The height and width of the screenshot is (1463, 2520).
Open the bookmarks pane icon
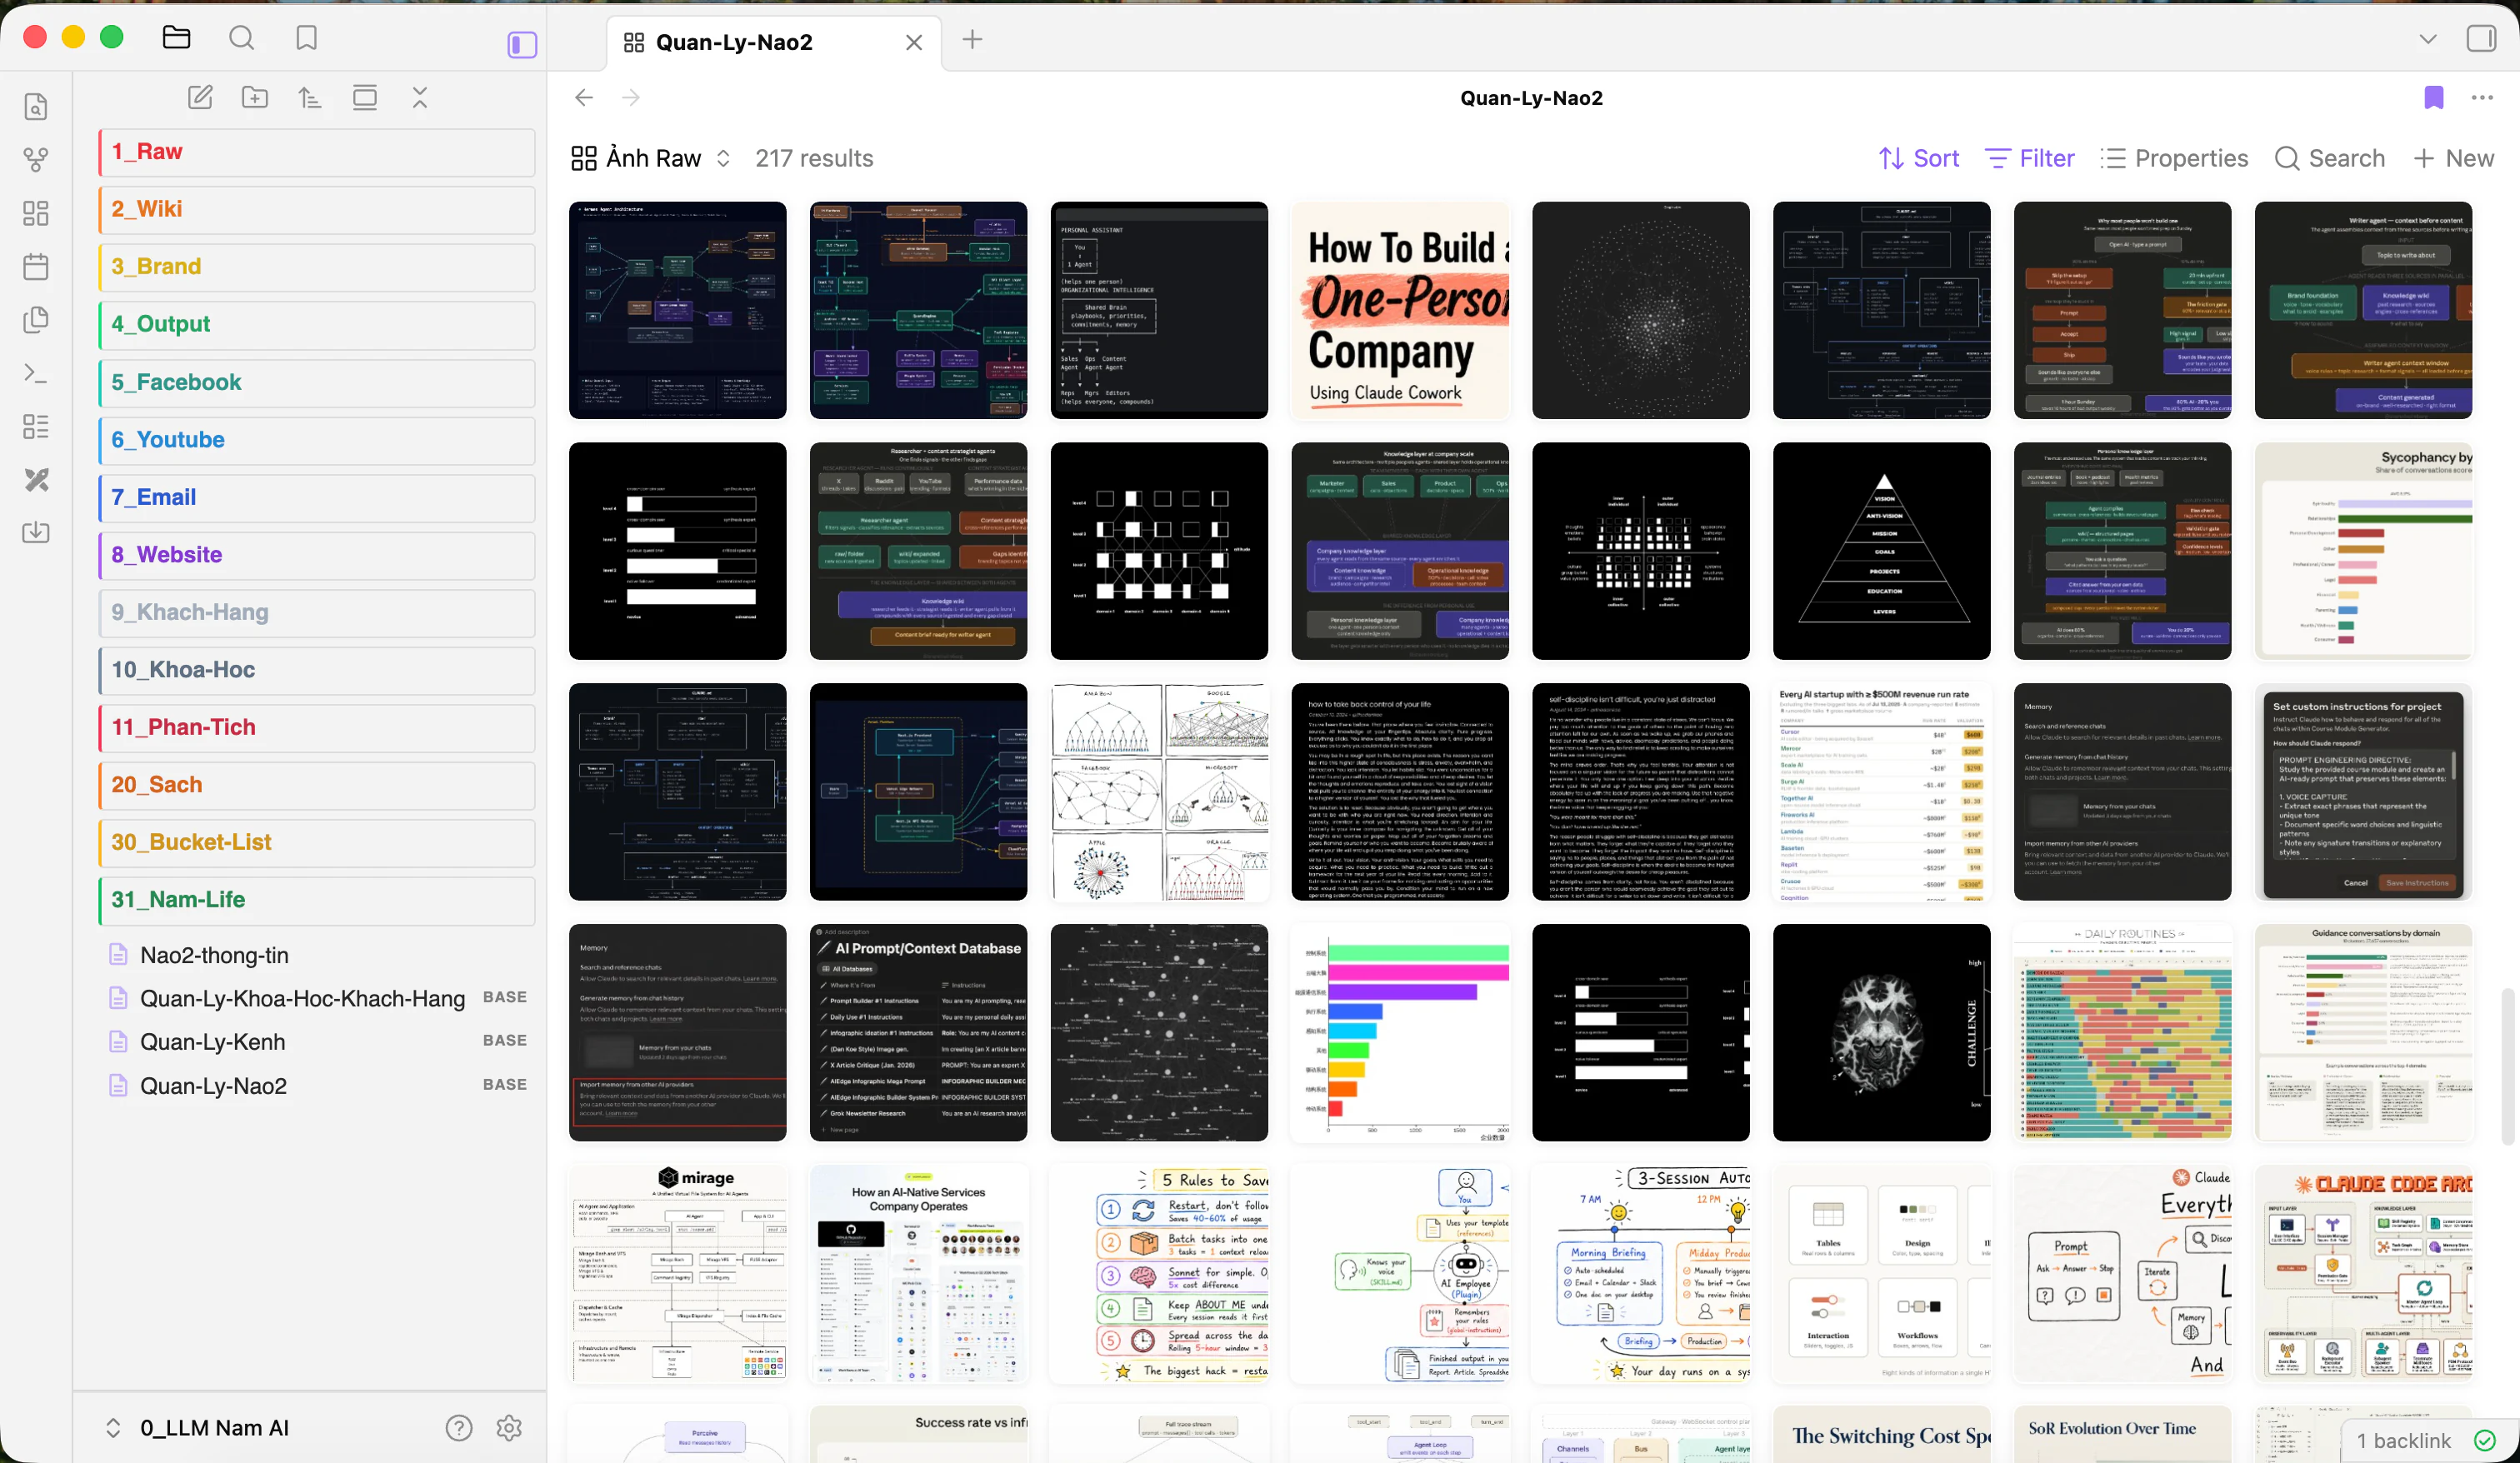tap(307, 38)
